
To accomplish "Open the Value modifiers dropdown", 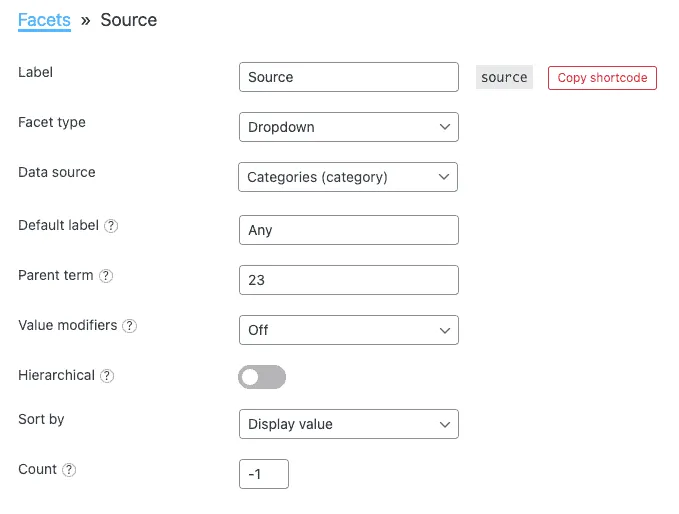I will click(349, 330).
